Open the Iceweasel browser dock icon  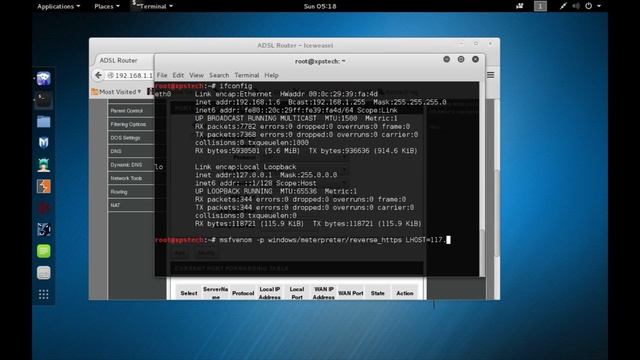pos(44,78)
